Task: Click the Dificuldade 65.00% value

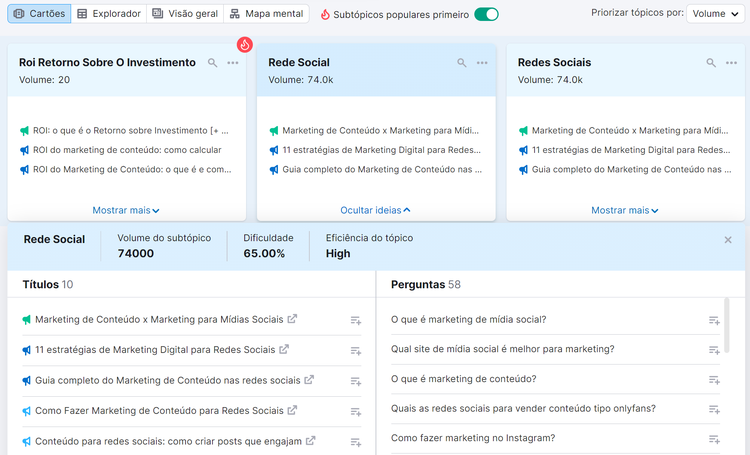Action: coord(264,254)
